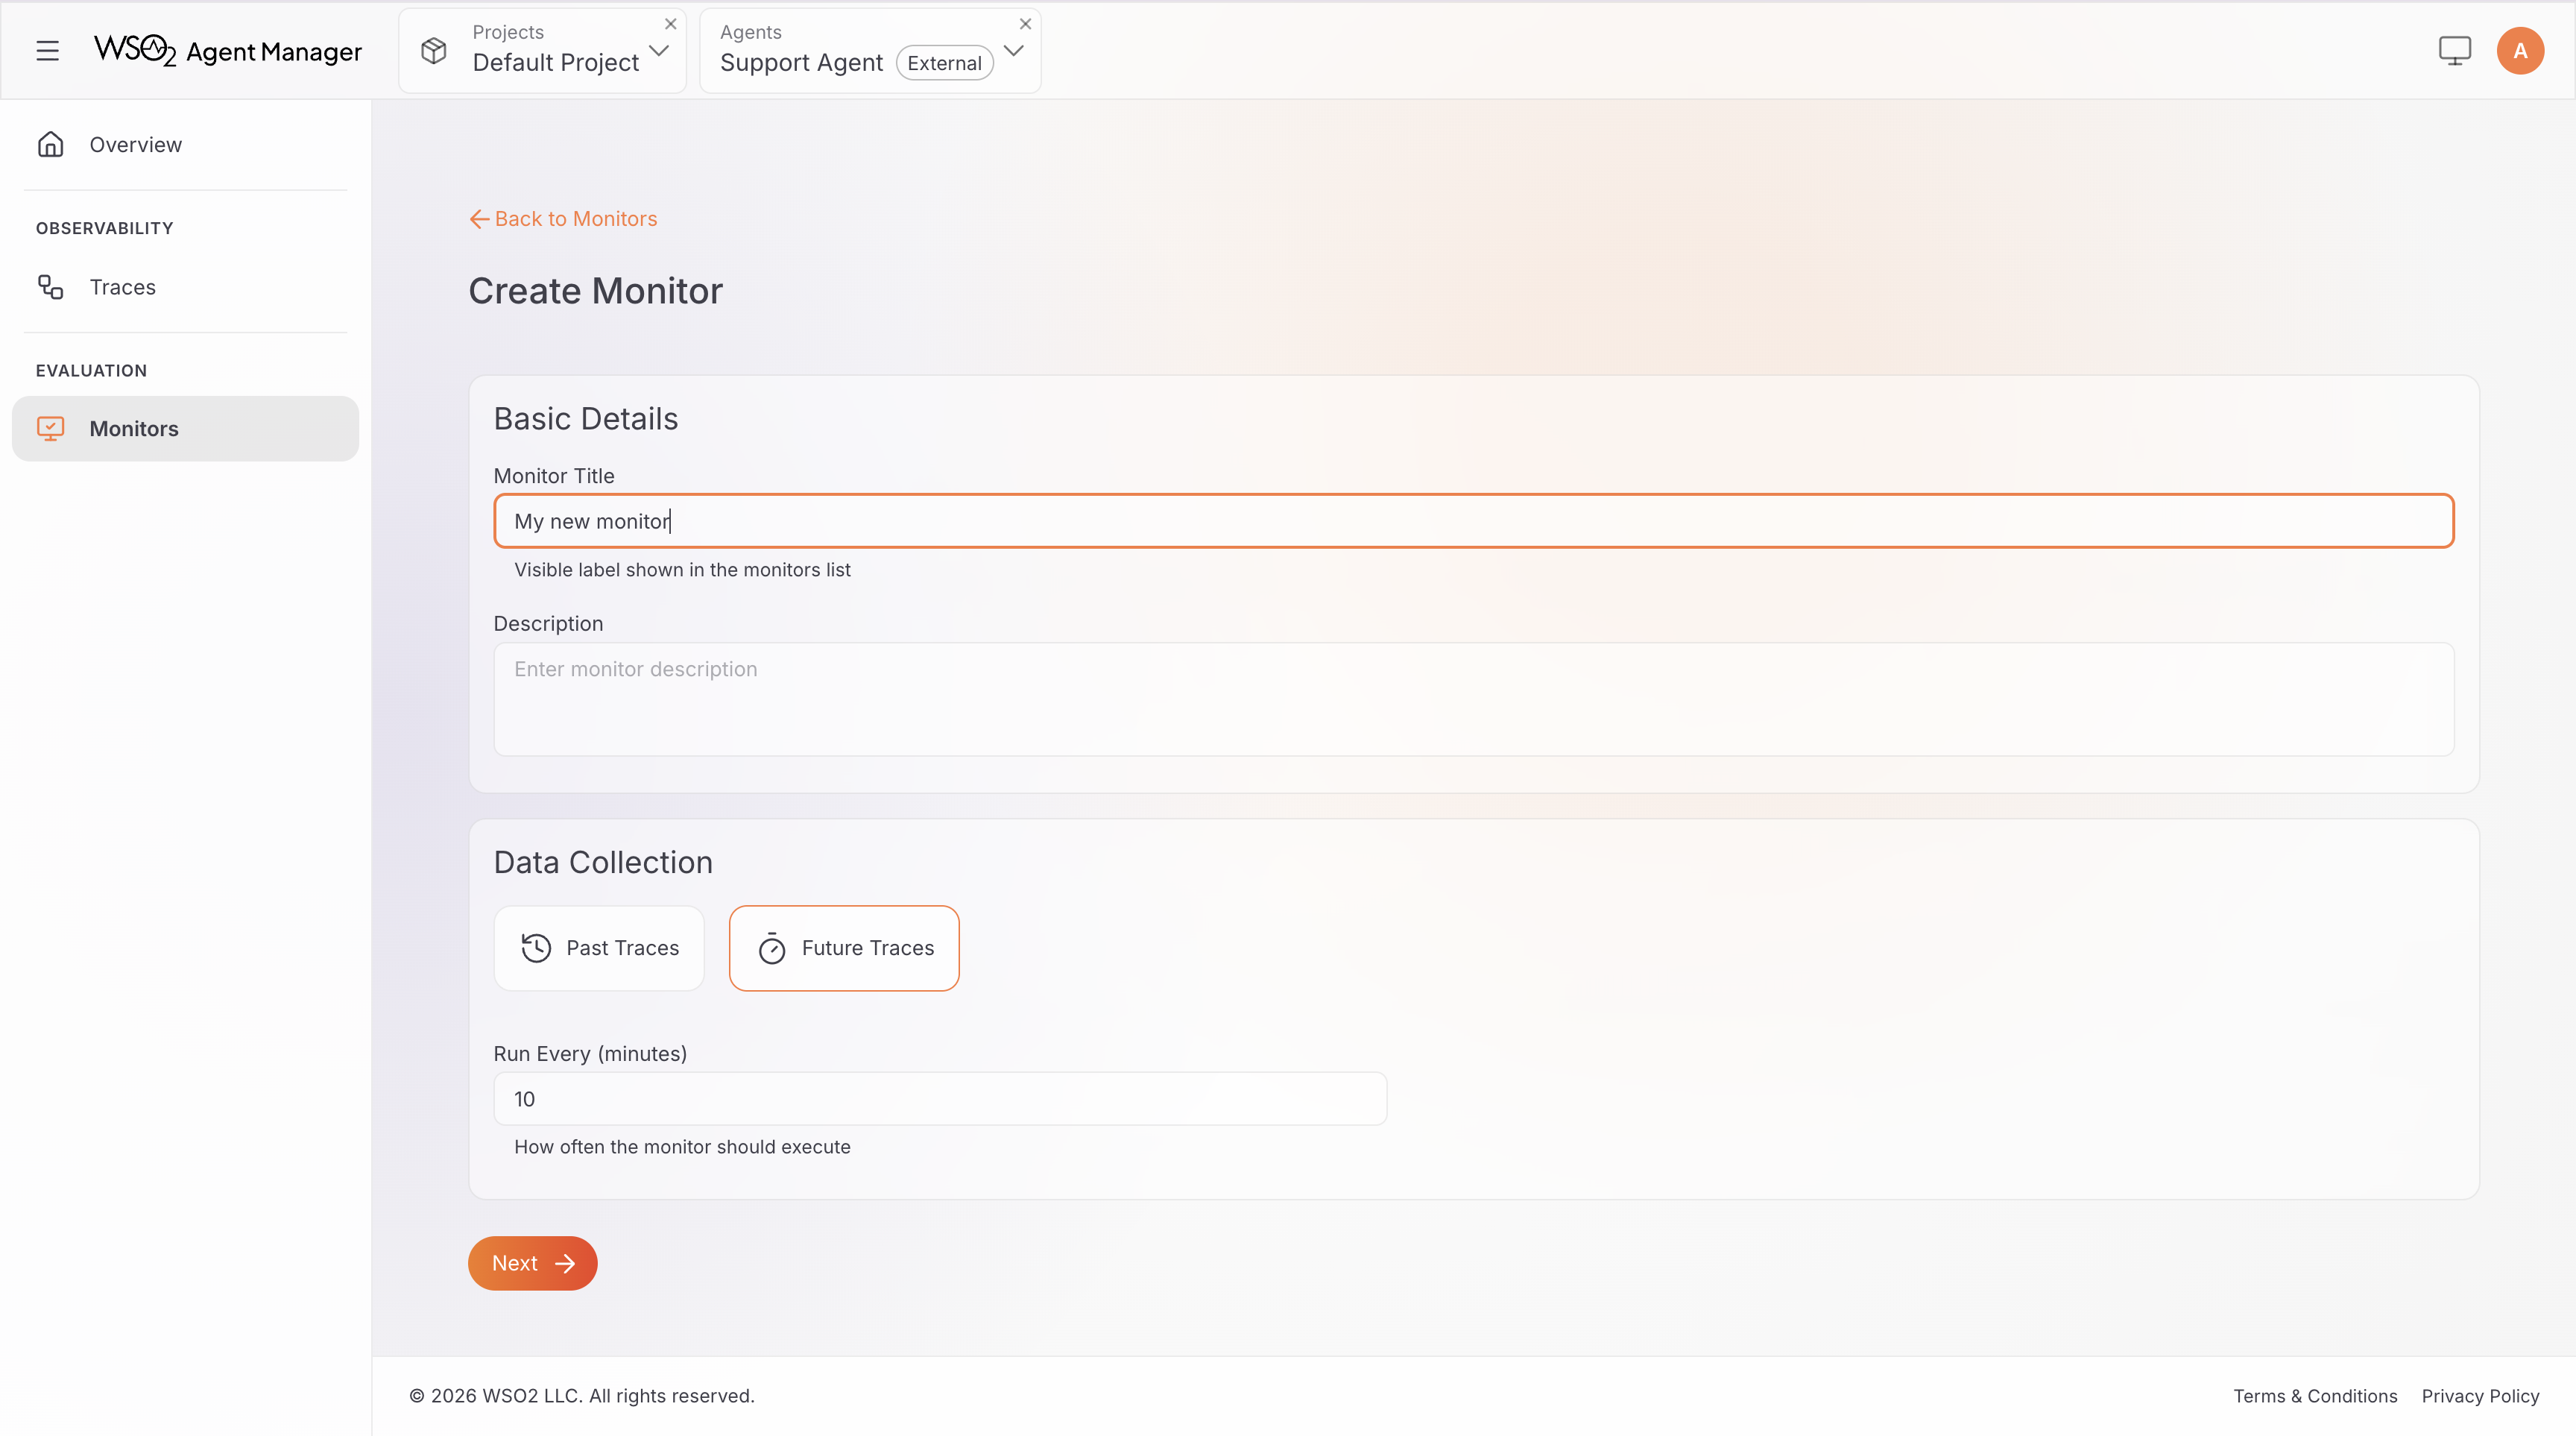Click the Projects box icon
2576x1436 pixels.
434,51
